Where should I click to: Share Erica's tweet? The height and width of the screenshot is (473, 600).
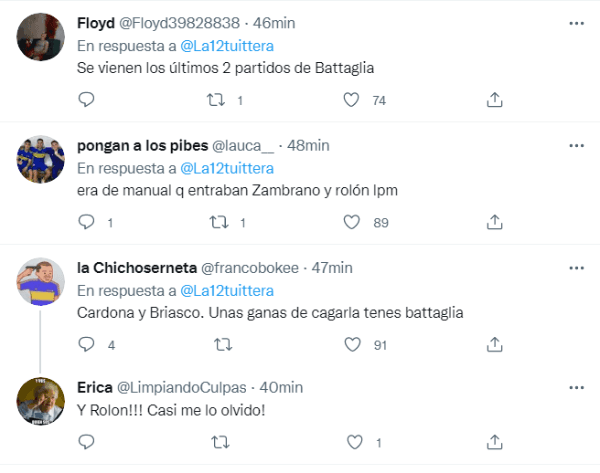point(493,441)
